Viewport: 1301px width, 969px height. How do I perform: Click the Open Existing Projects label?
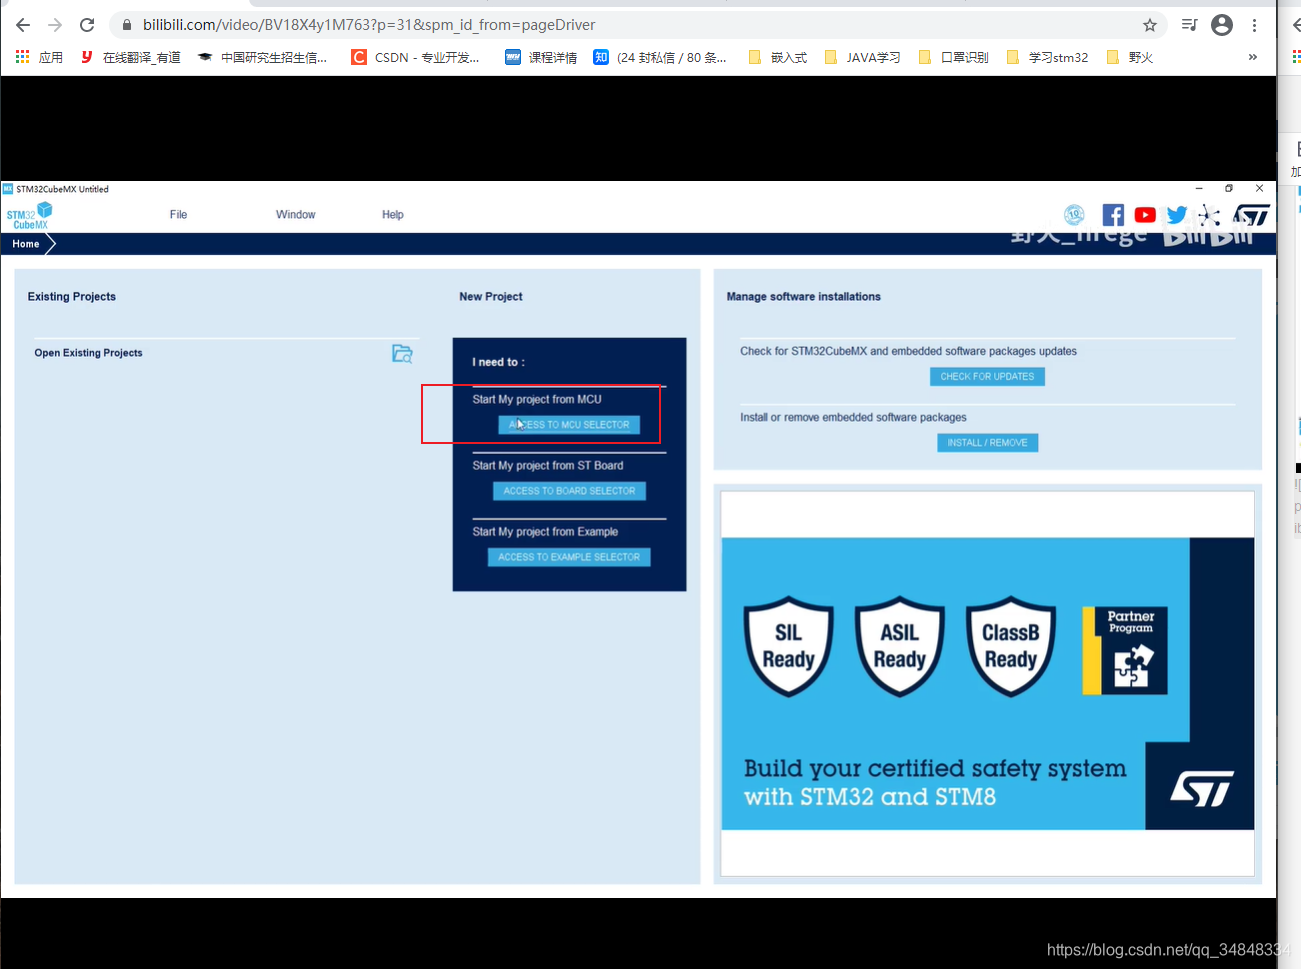[88, 353]
